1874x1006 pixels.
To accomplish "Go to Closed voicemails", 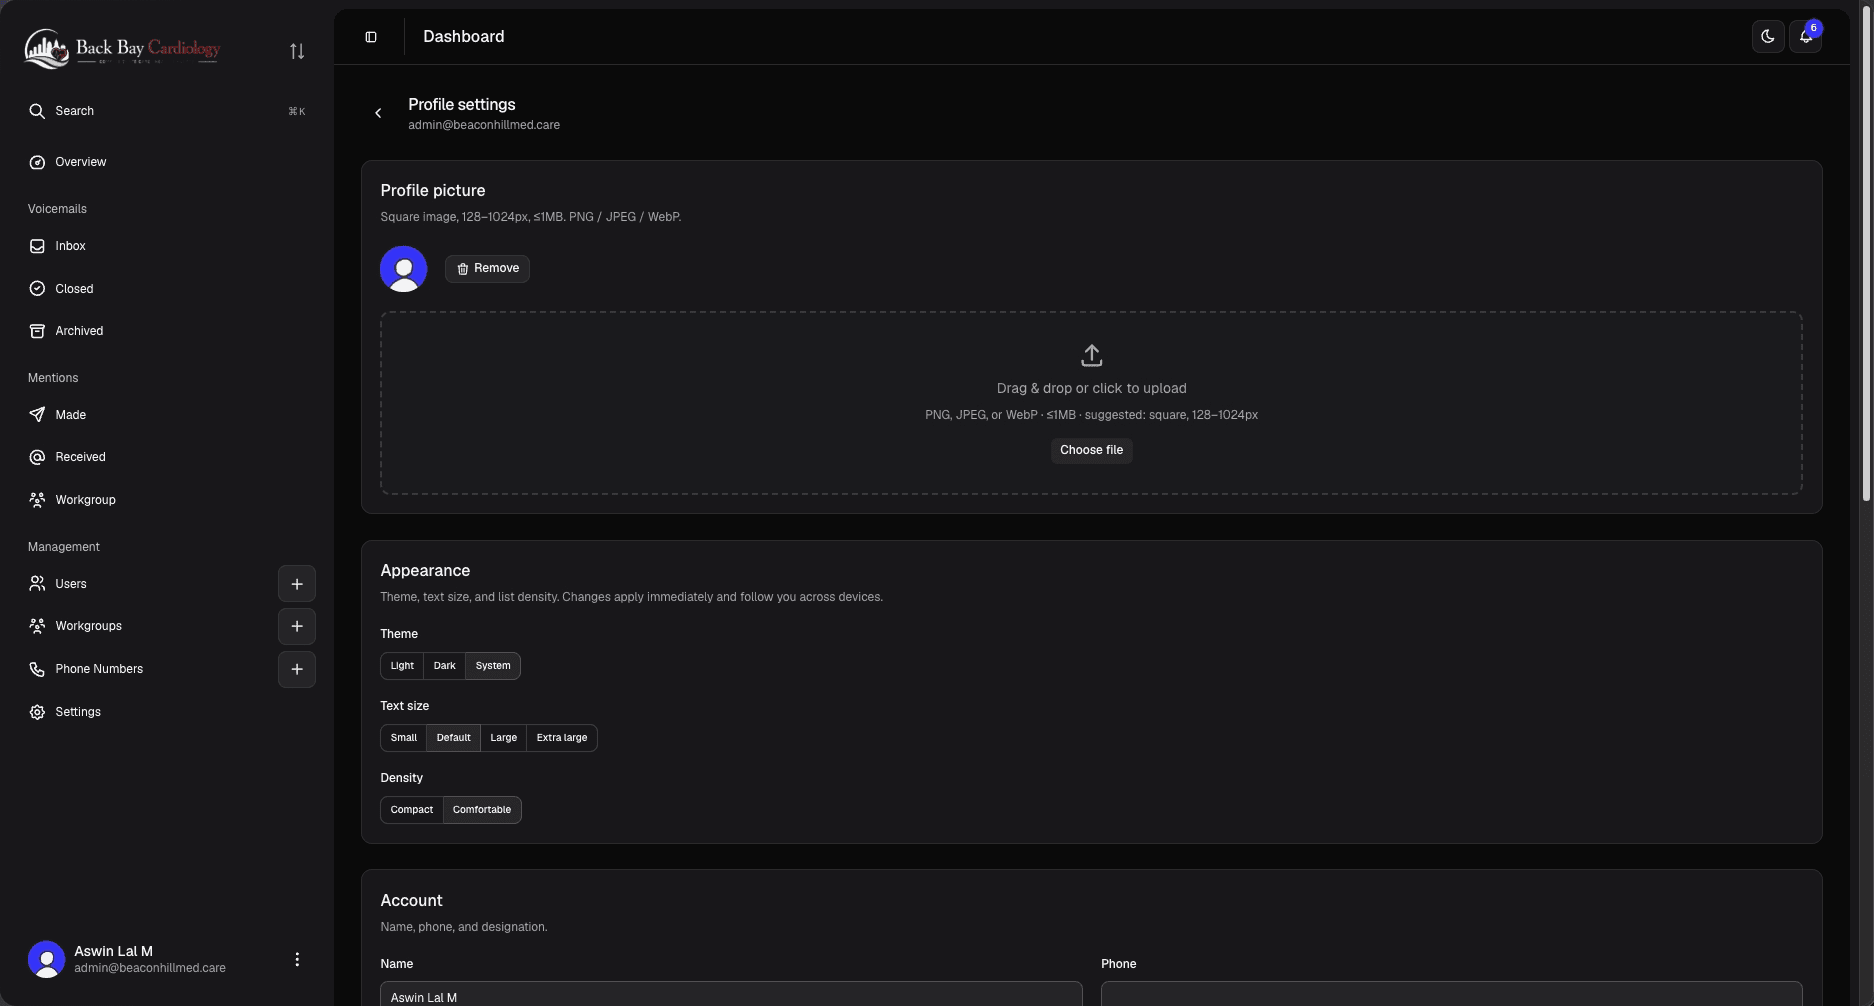I will click(167, 289).
